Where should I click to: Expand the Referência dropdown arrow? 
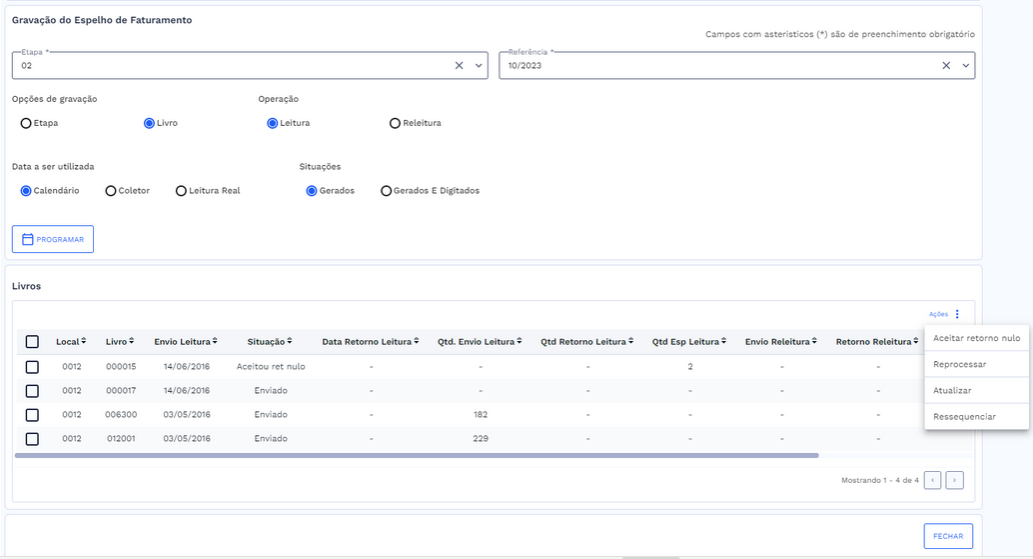[x=966, y=65]
